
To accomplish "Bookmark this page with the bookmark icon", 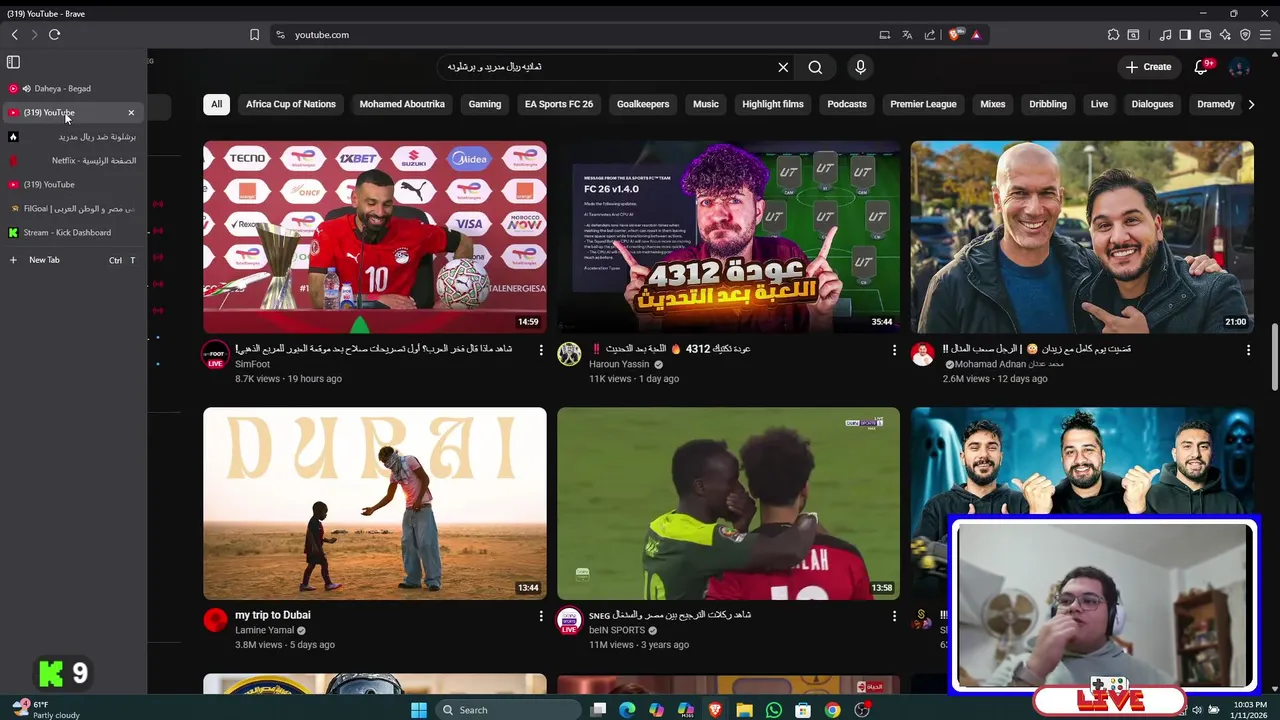I will [x=254, y=34].
